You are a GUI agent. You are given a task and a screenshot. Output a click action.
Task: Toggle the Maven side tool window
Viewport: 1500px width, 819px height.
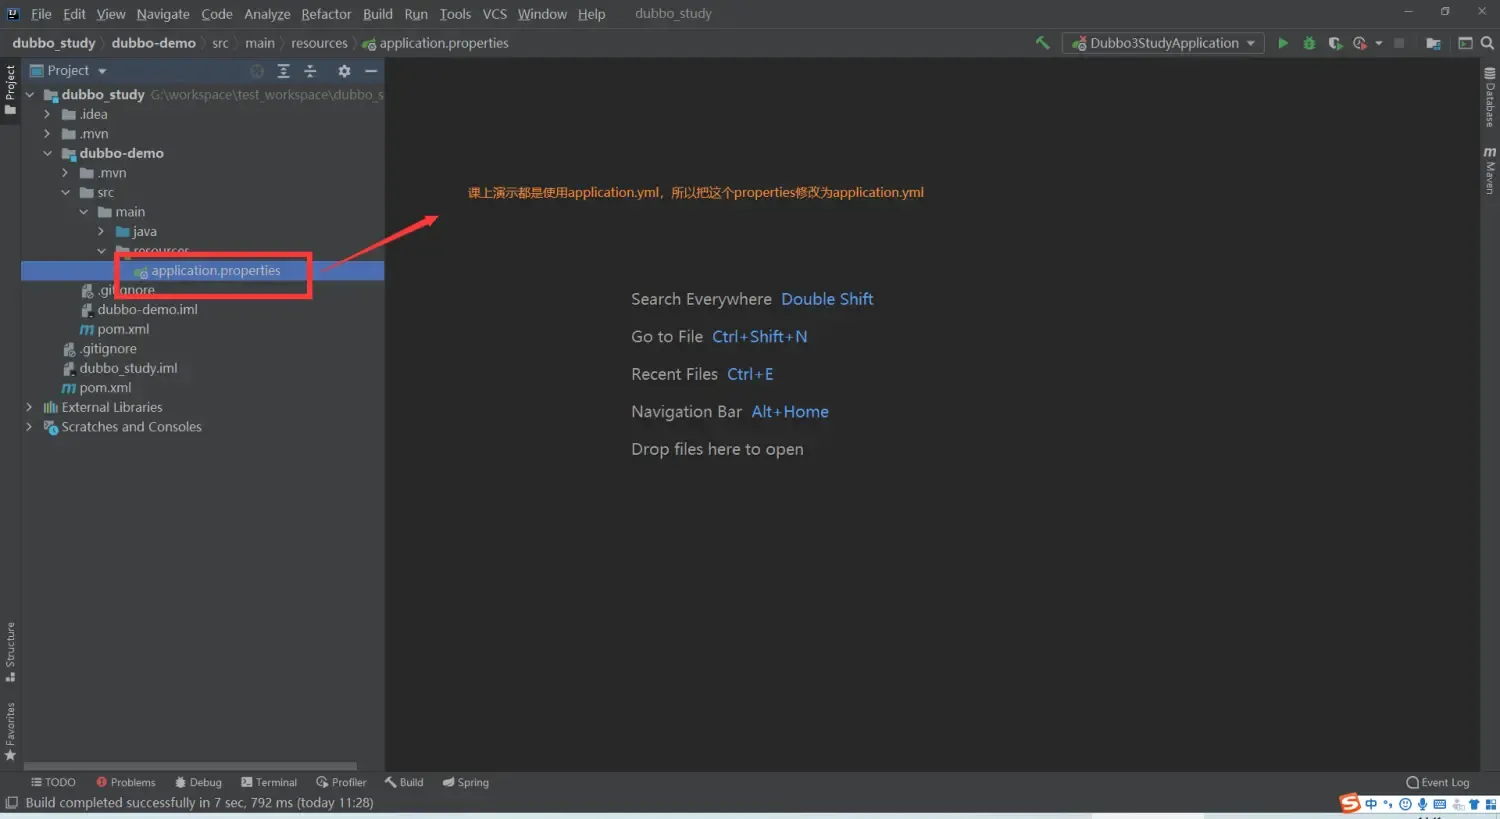[1490, 170]
